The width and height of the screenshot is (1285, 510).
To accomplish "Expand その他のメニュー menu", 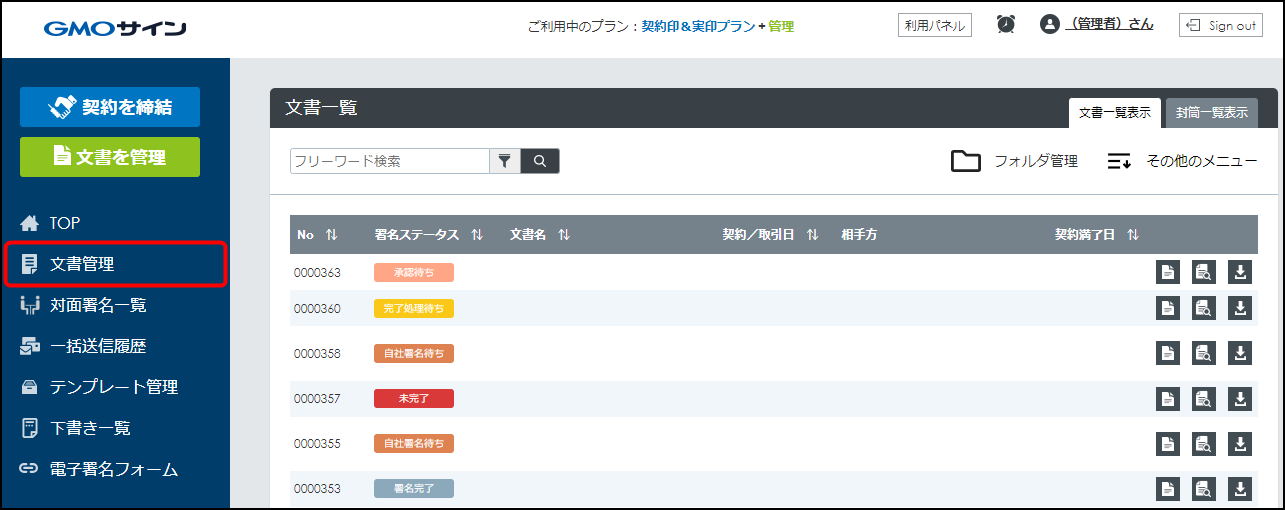I will 1182,161.
